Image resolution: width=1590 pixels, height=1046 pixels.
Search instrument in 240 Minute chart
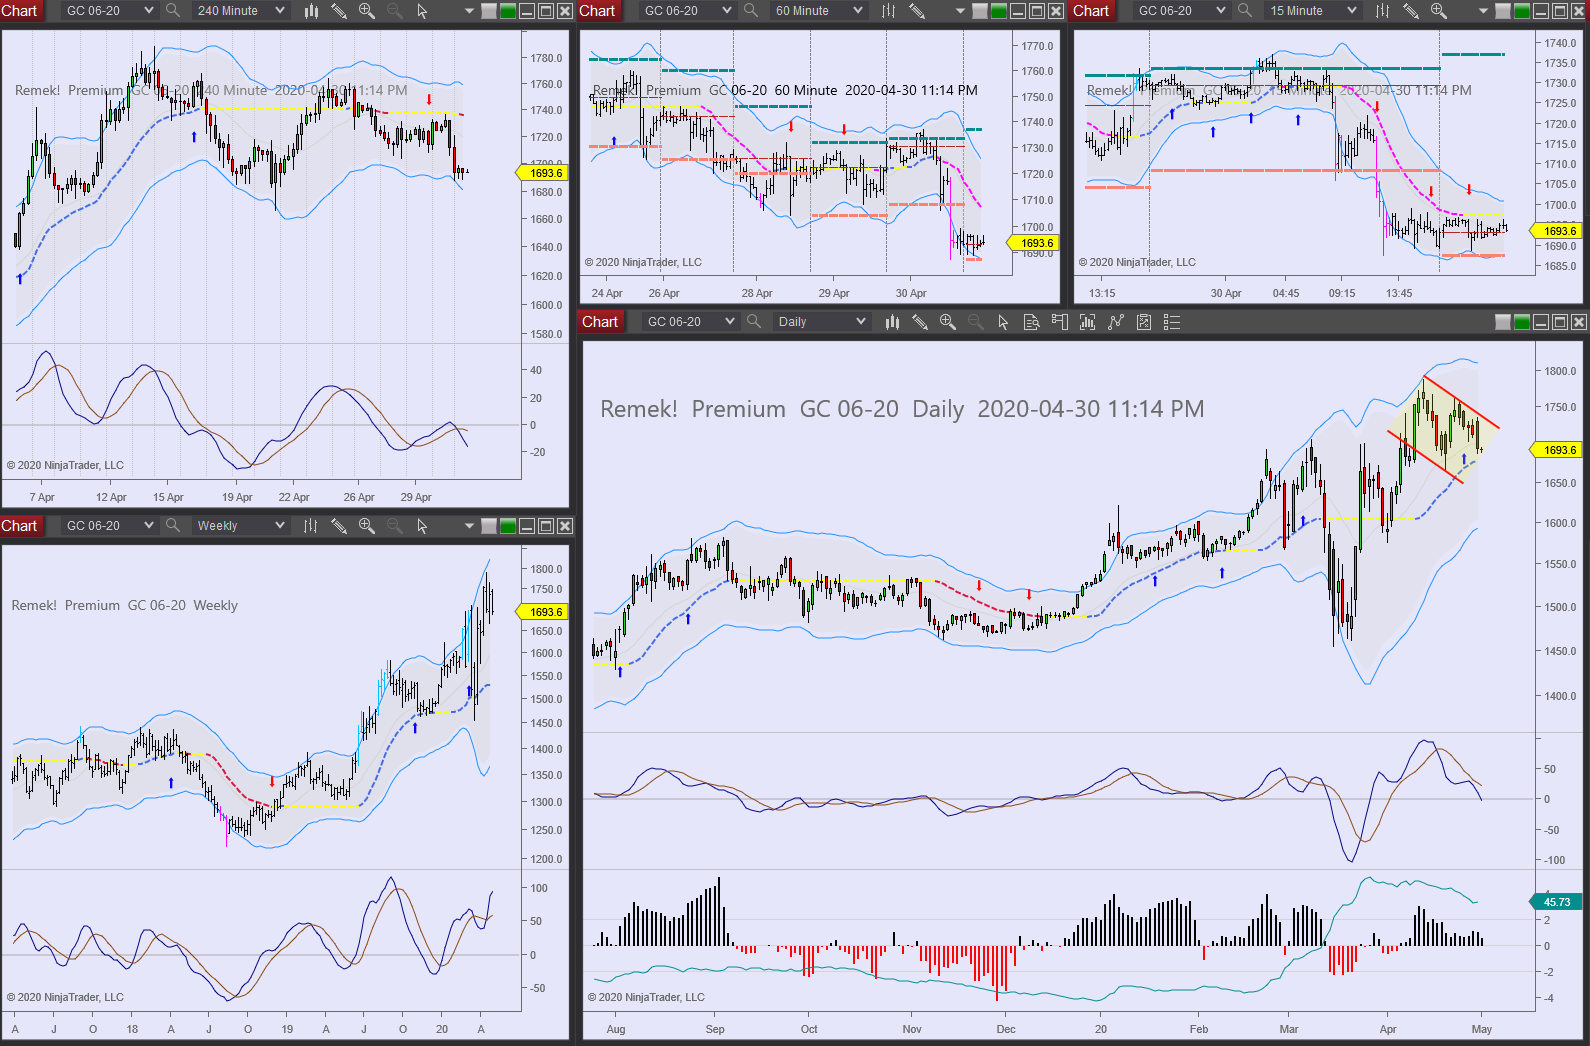pyautogui.click(x=173, y=11)
